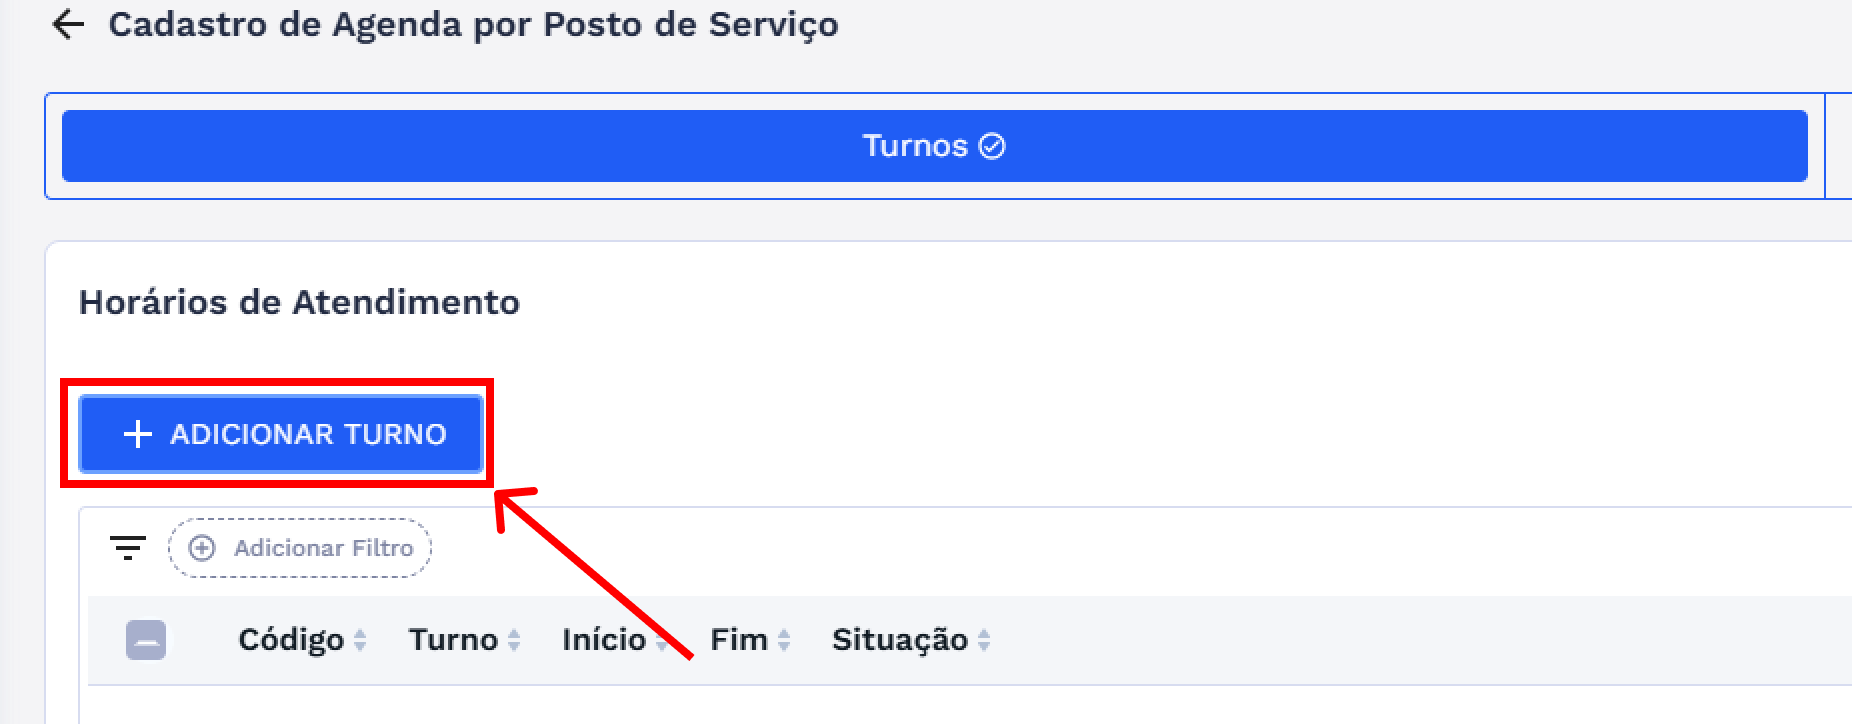This screenshot has height=724, width=1852.
Task: Click the Cadastro de Agenda page title
Action: (x=473, y=25)
